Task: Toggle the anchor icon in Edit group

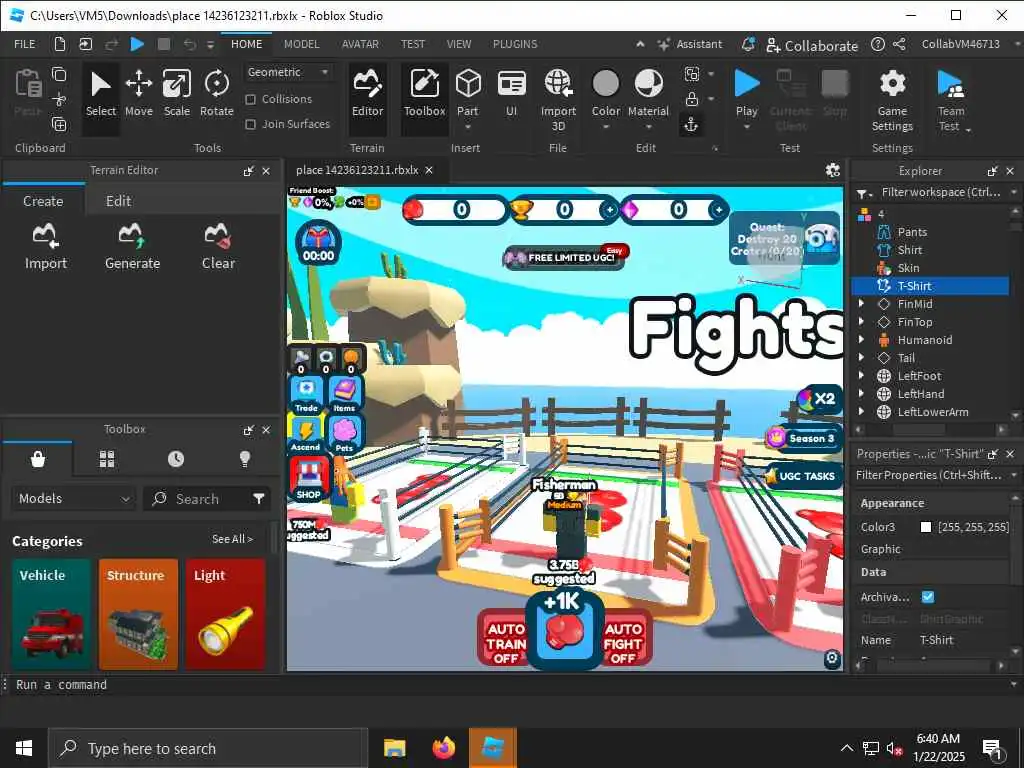Action: pyautogui.click(x=692, y=124)
